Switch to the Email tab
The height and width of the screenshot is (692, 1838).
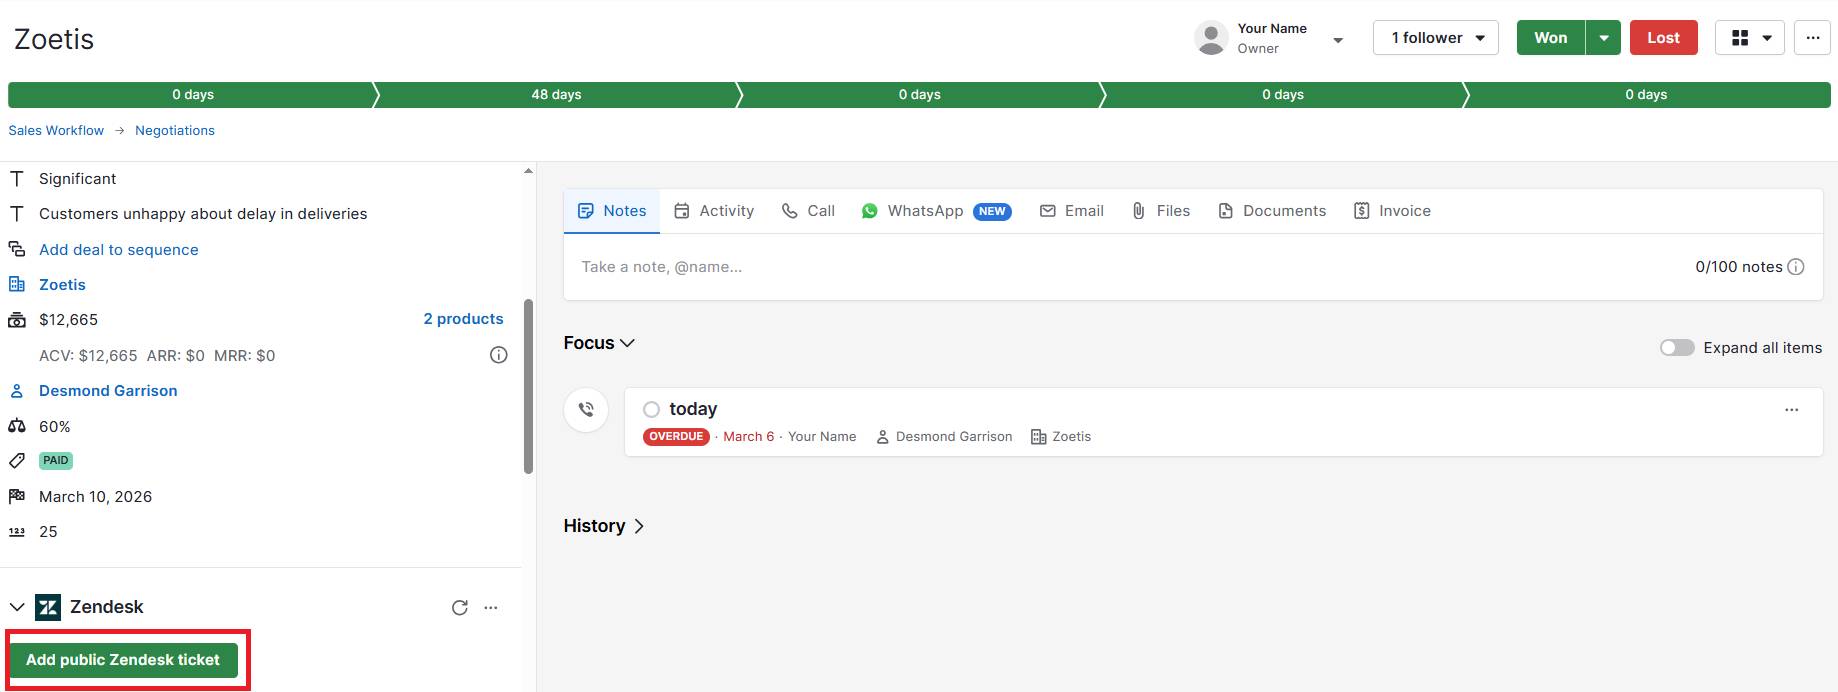(x=1071, y=211)
